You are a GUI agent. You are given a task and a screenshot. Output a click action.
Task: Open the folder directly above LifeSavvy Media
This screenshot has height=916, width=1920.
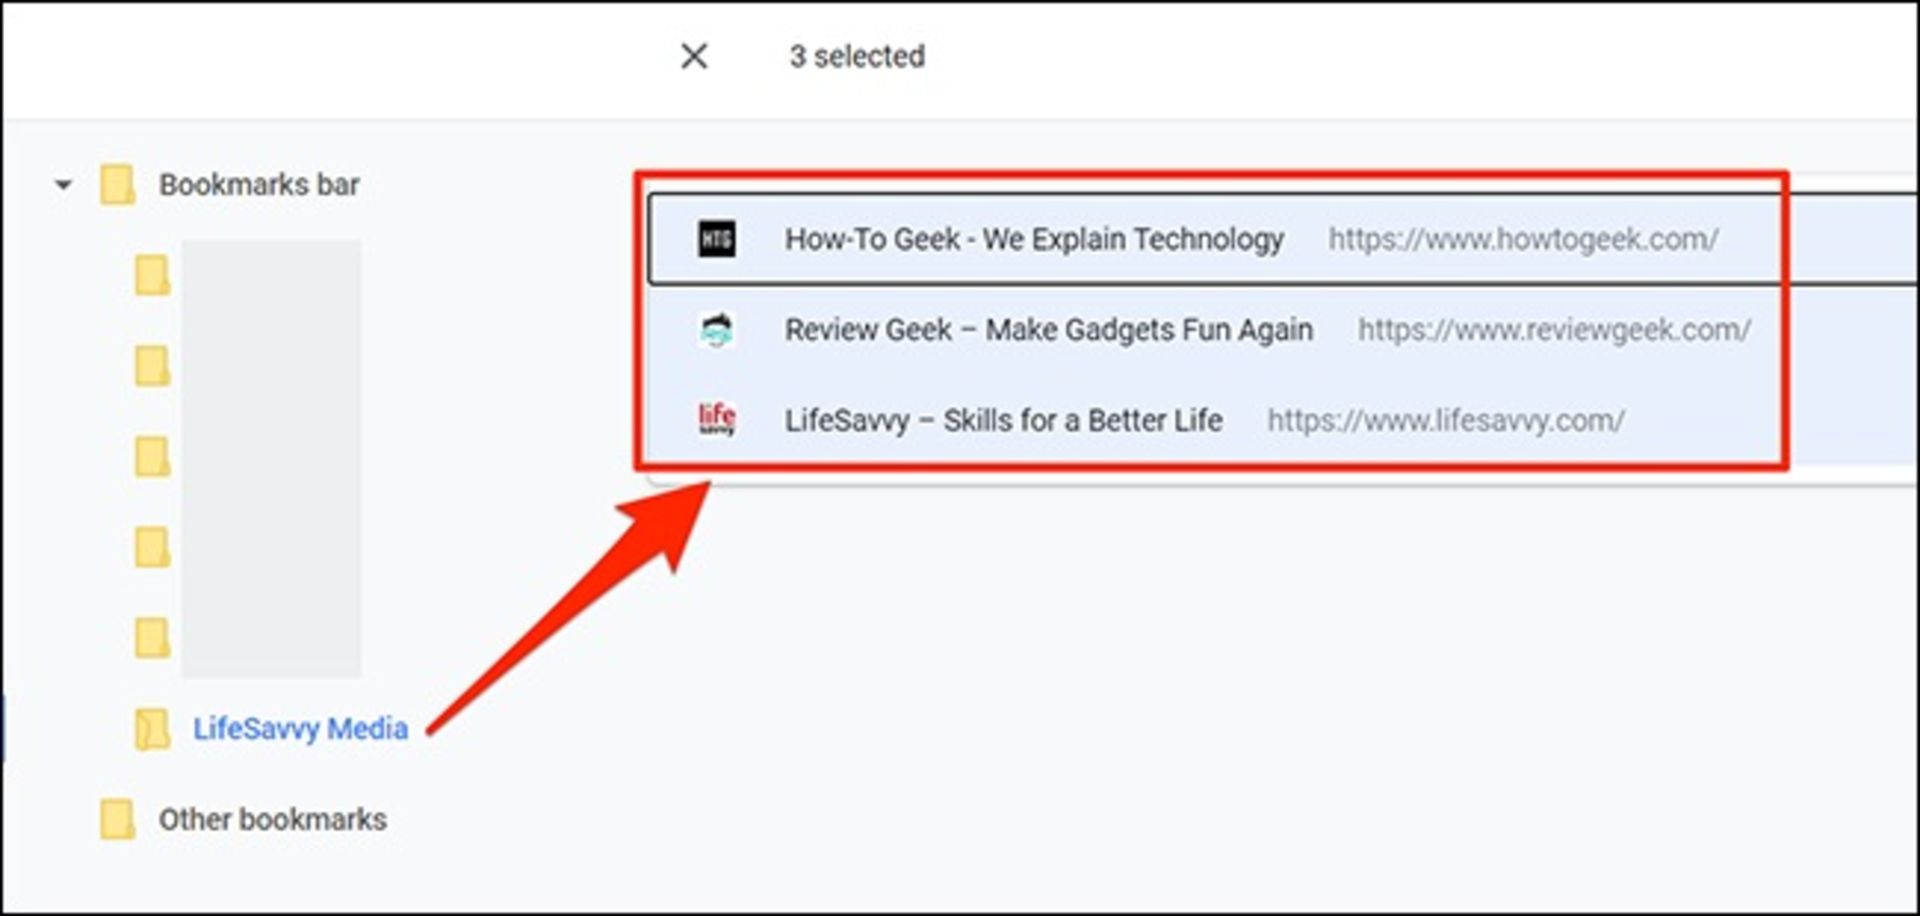152,637
